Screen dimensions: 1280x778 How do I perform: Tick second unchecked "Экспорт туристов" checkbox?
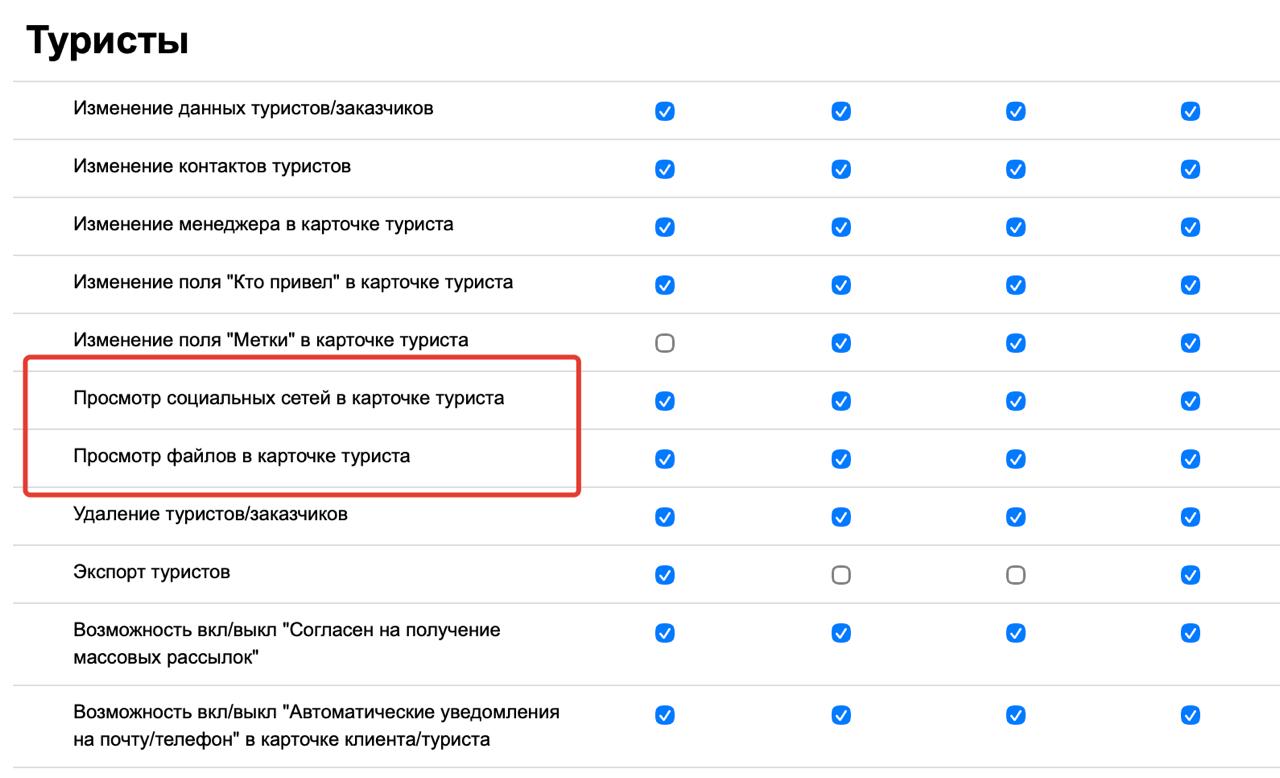(1016, 575)
